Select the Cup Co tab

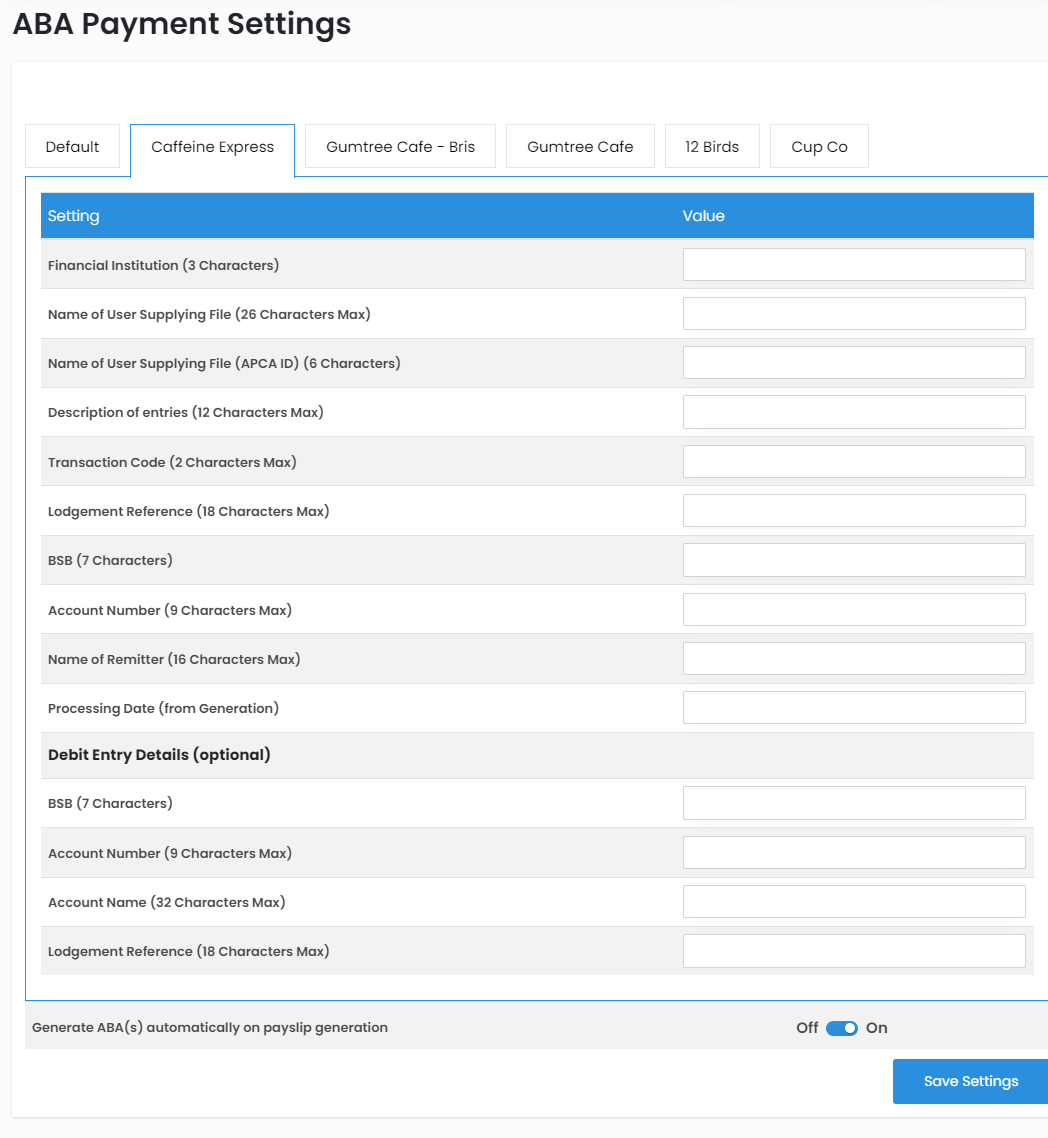click(x=819, y=147)
